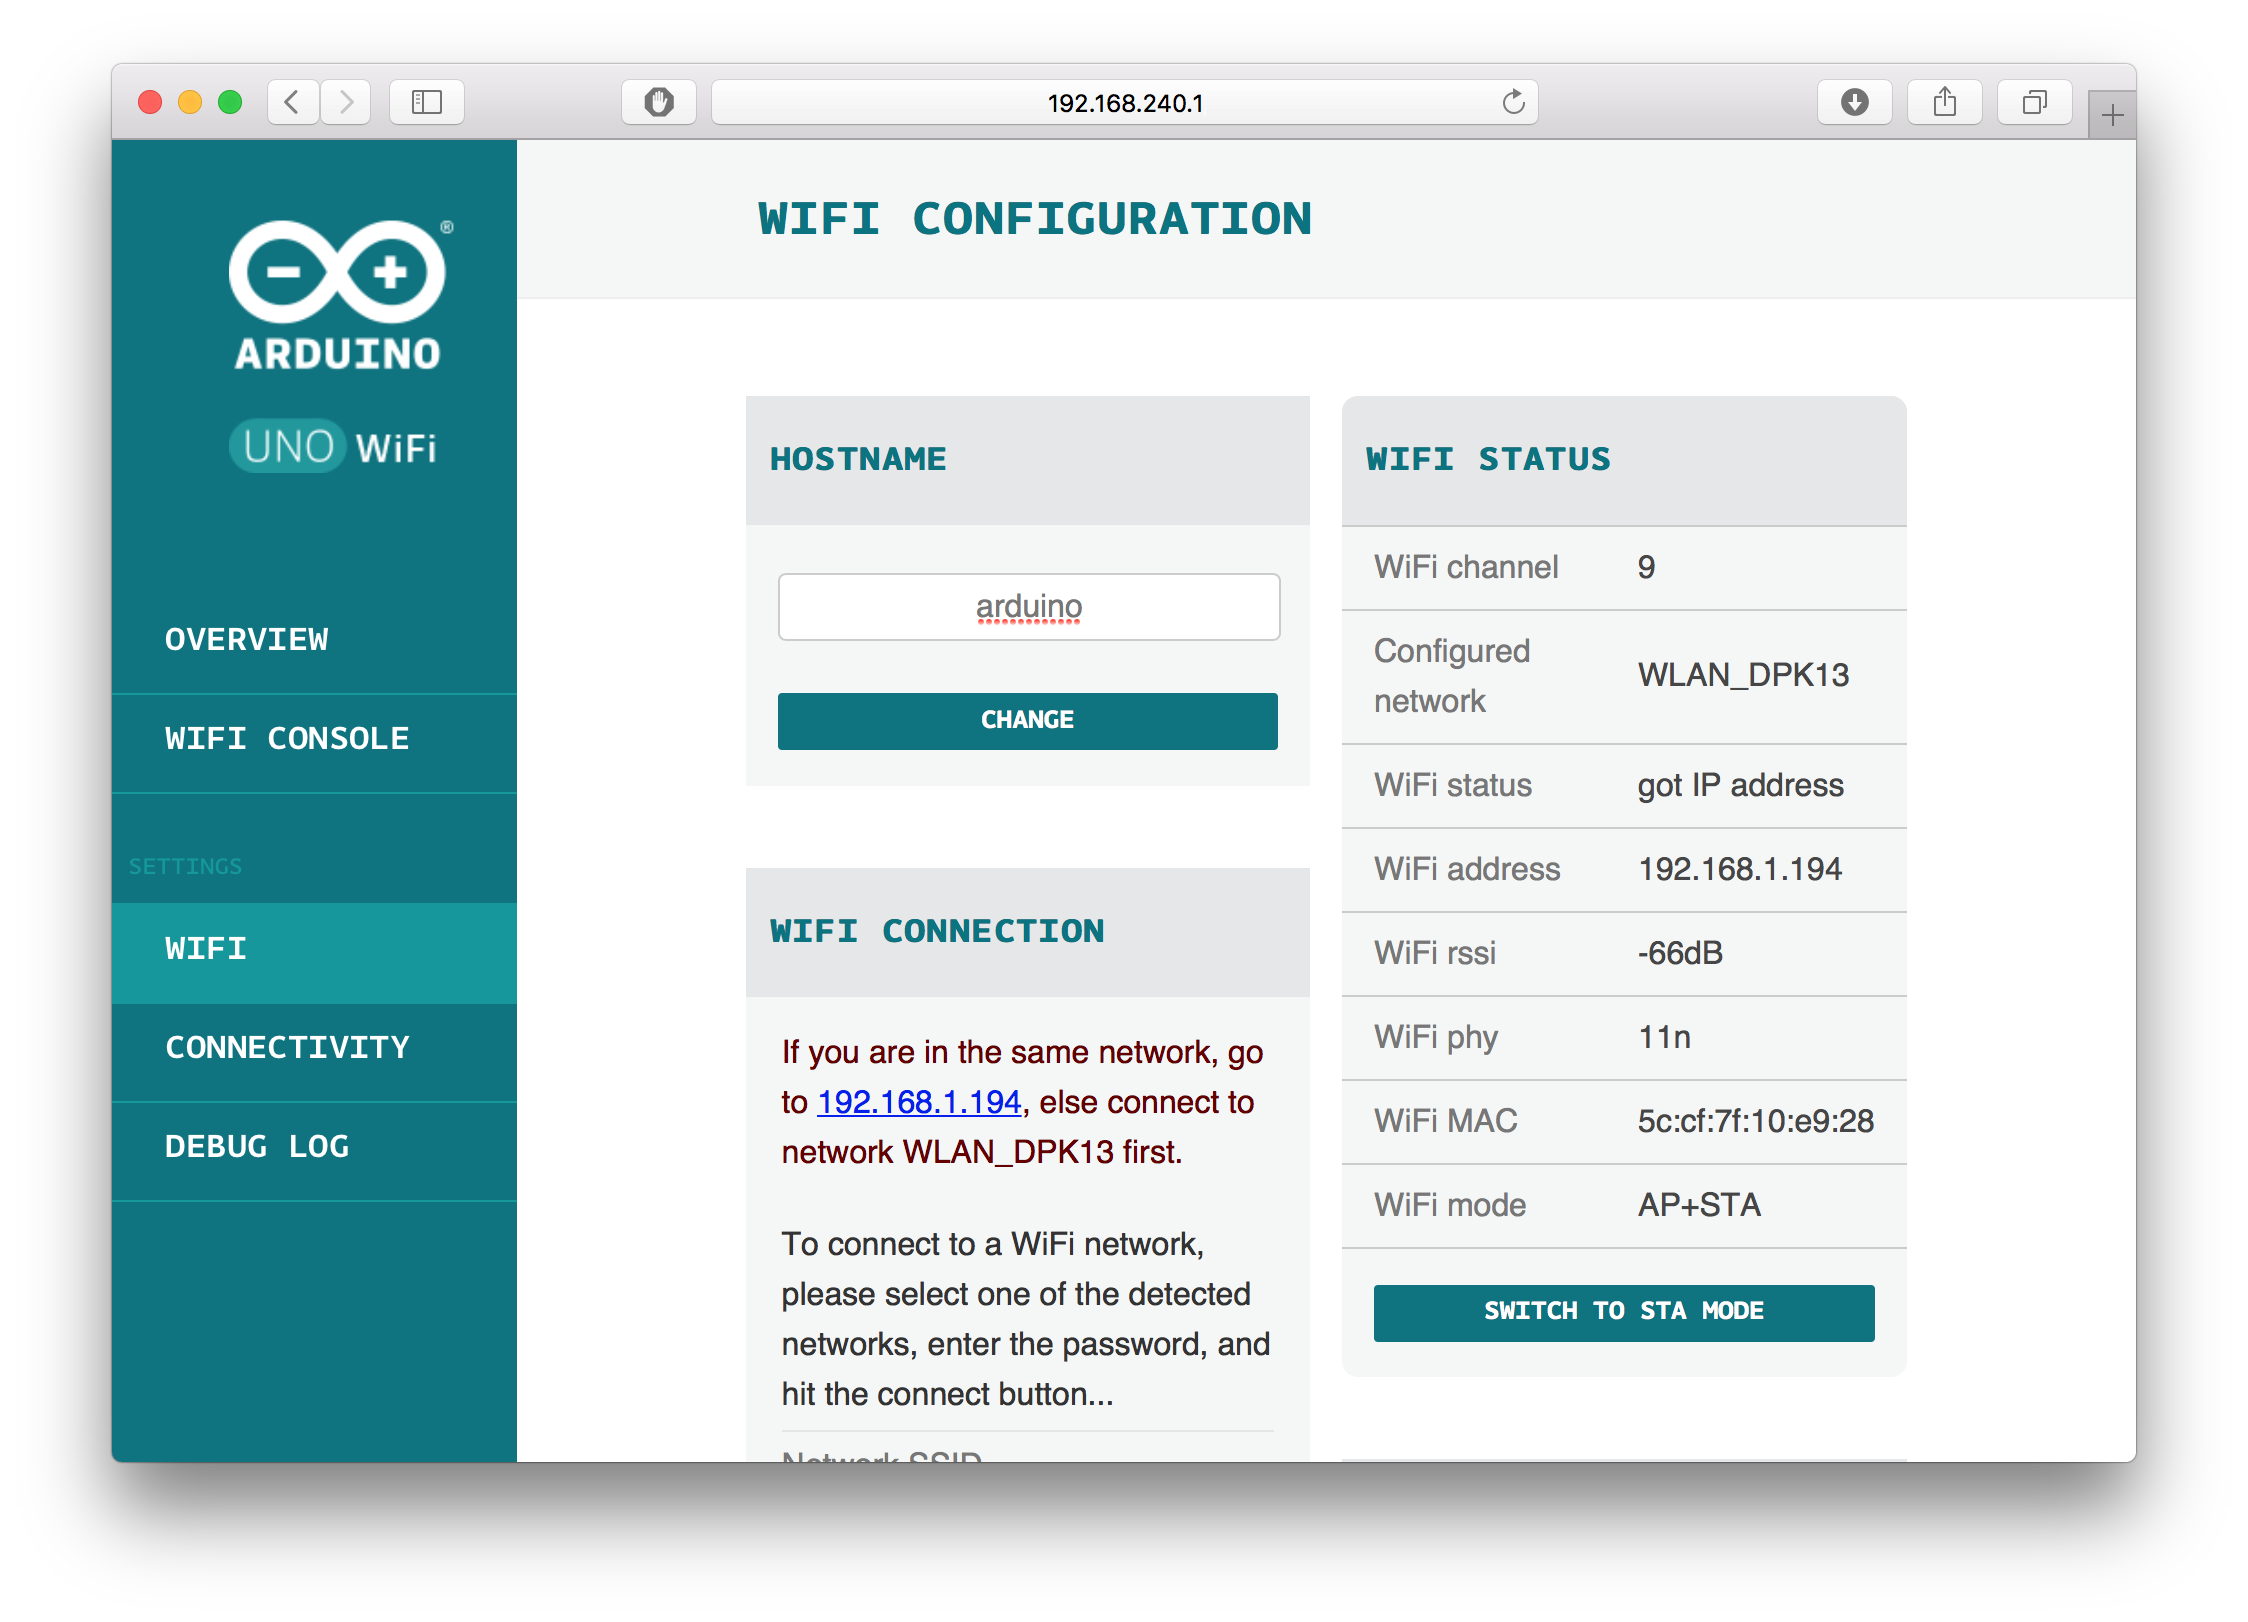
Task: Go to the Connectivity settings
Action: 287,1048
